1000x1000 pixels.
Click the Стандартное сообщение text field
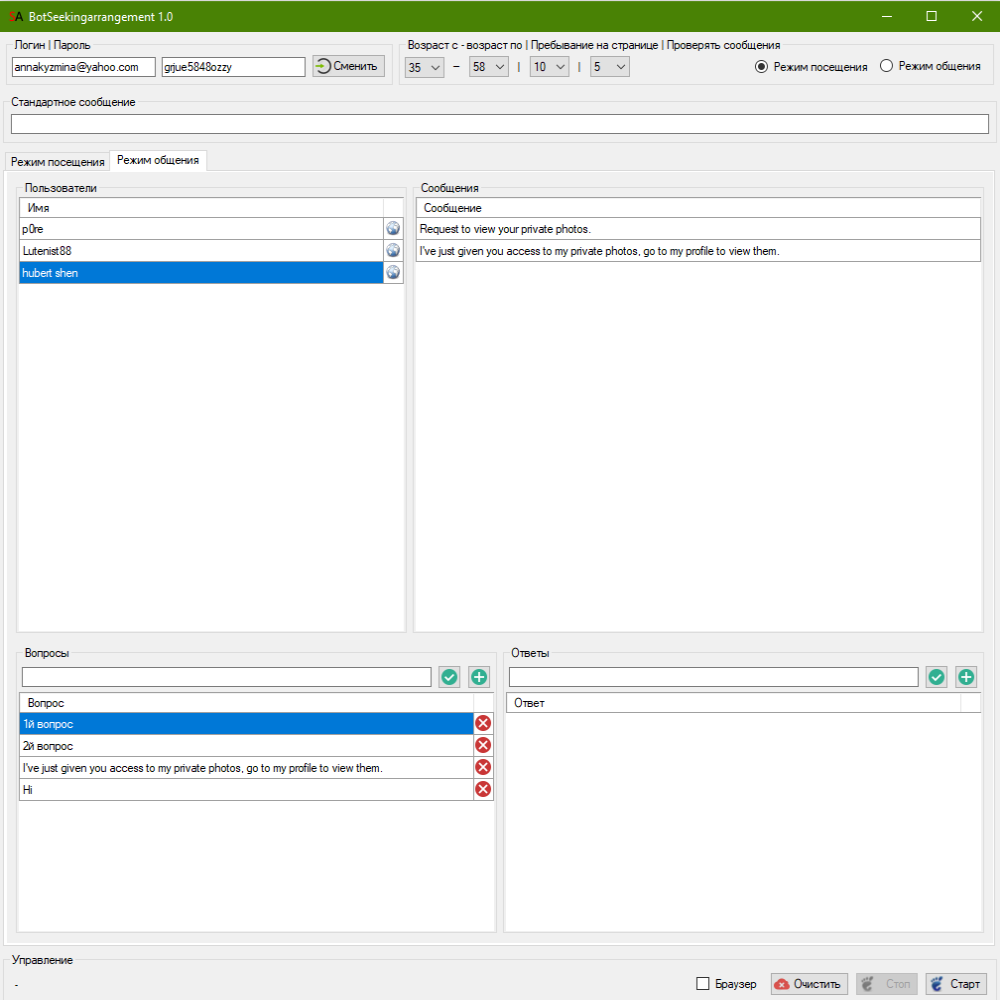coord(500,124)
